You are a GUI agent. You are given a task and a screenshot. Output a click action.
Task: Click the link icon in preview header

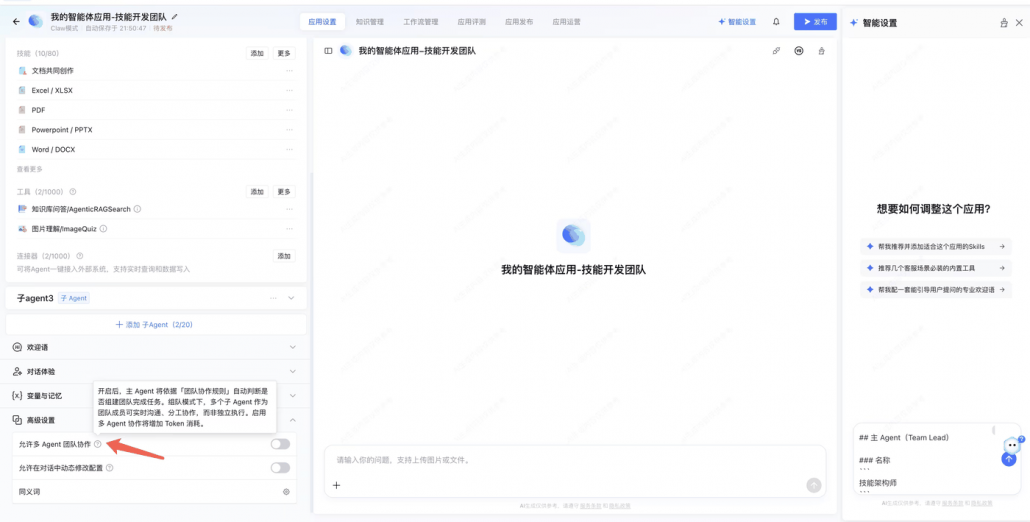(x=776, y=51)
